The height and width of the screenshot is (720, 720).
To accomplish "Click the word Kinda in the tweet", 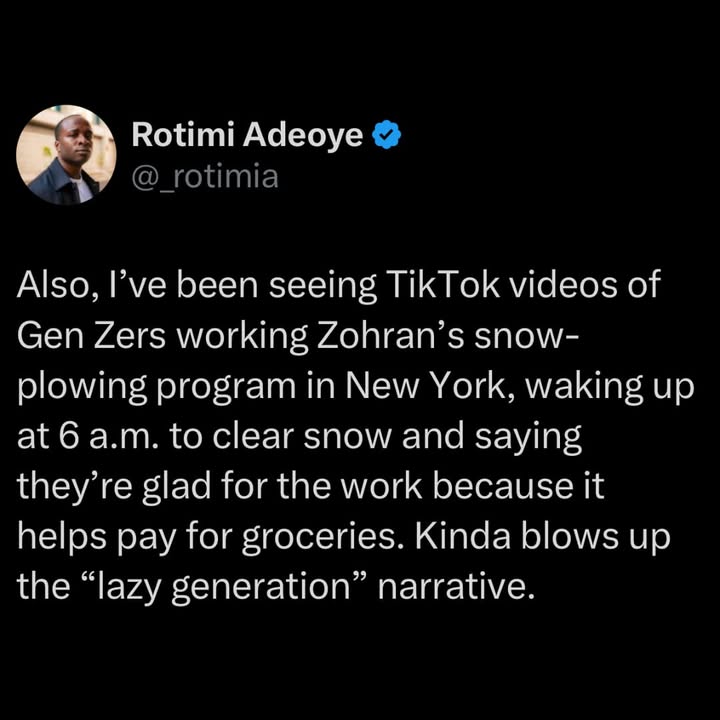I will 462,537.
